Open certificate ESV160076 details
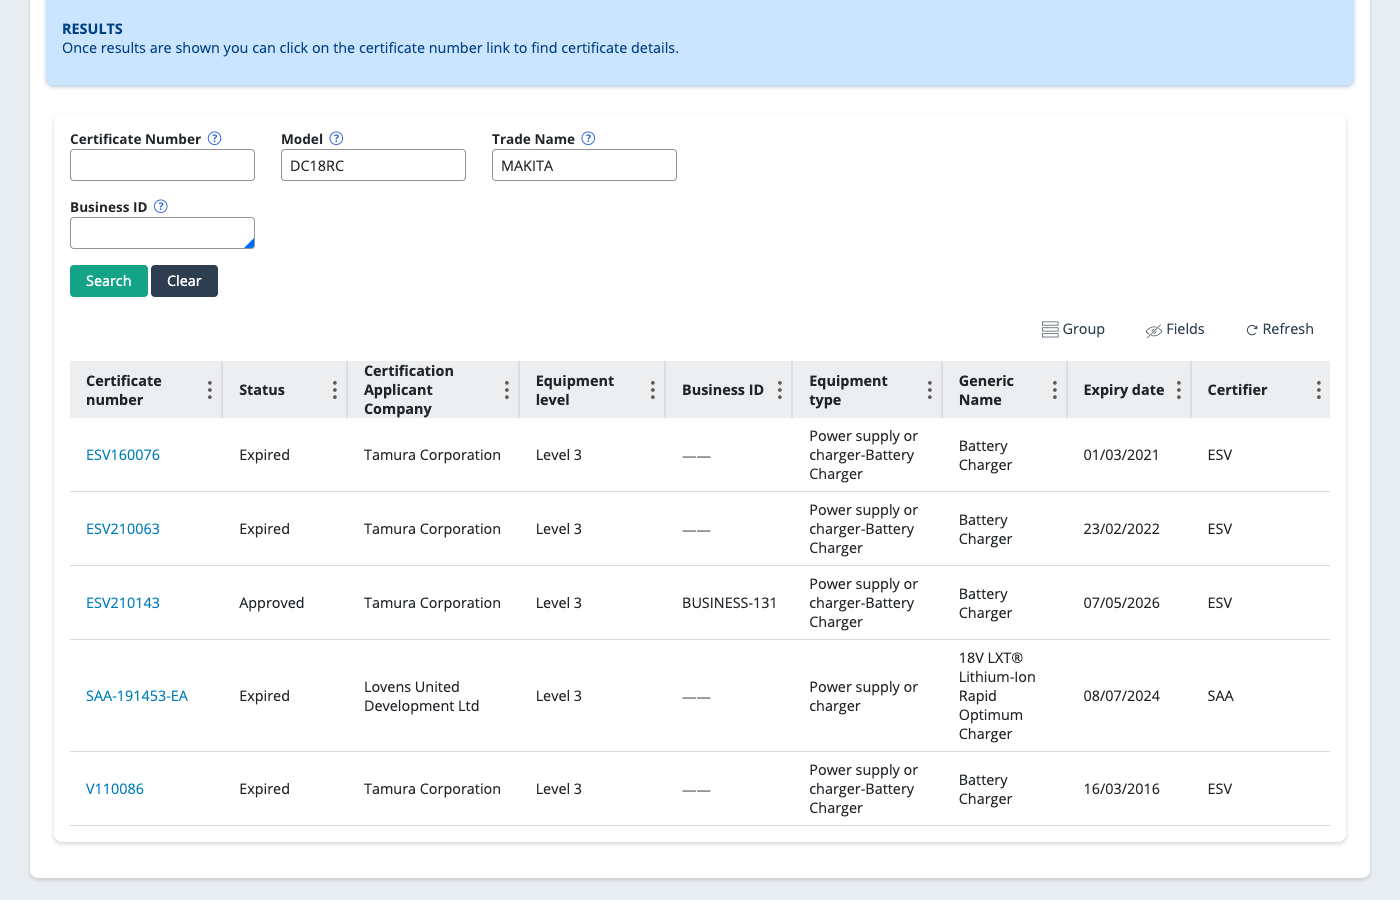This screenshot has height=900, width=1400. coord(122,454)
